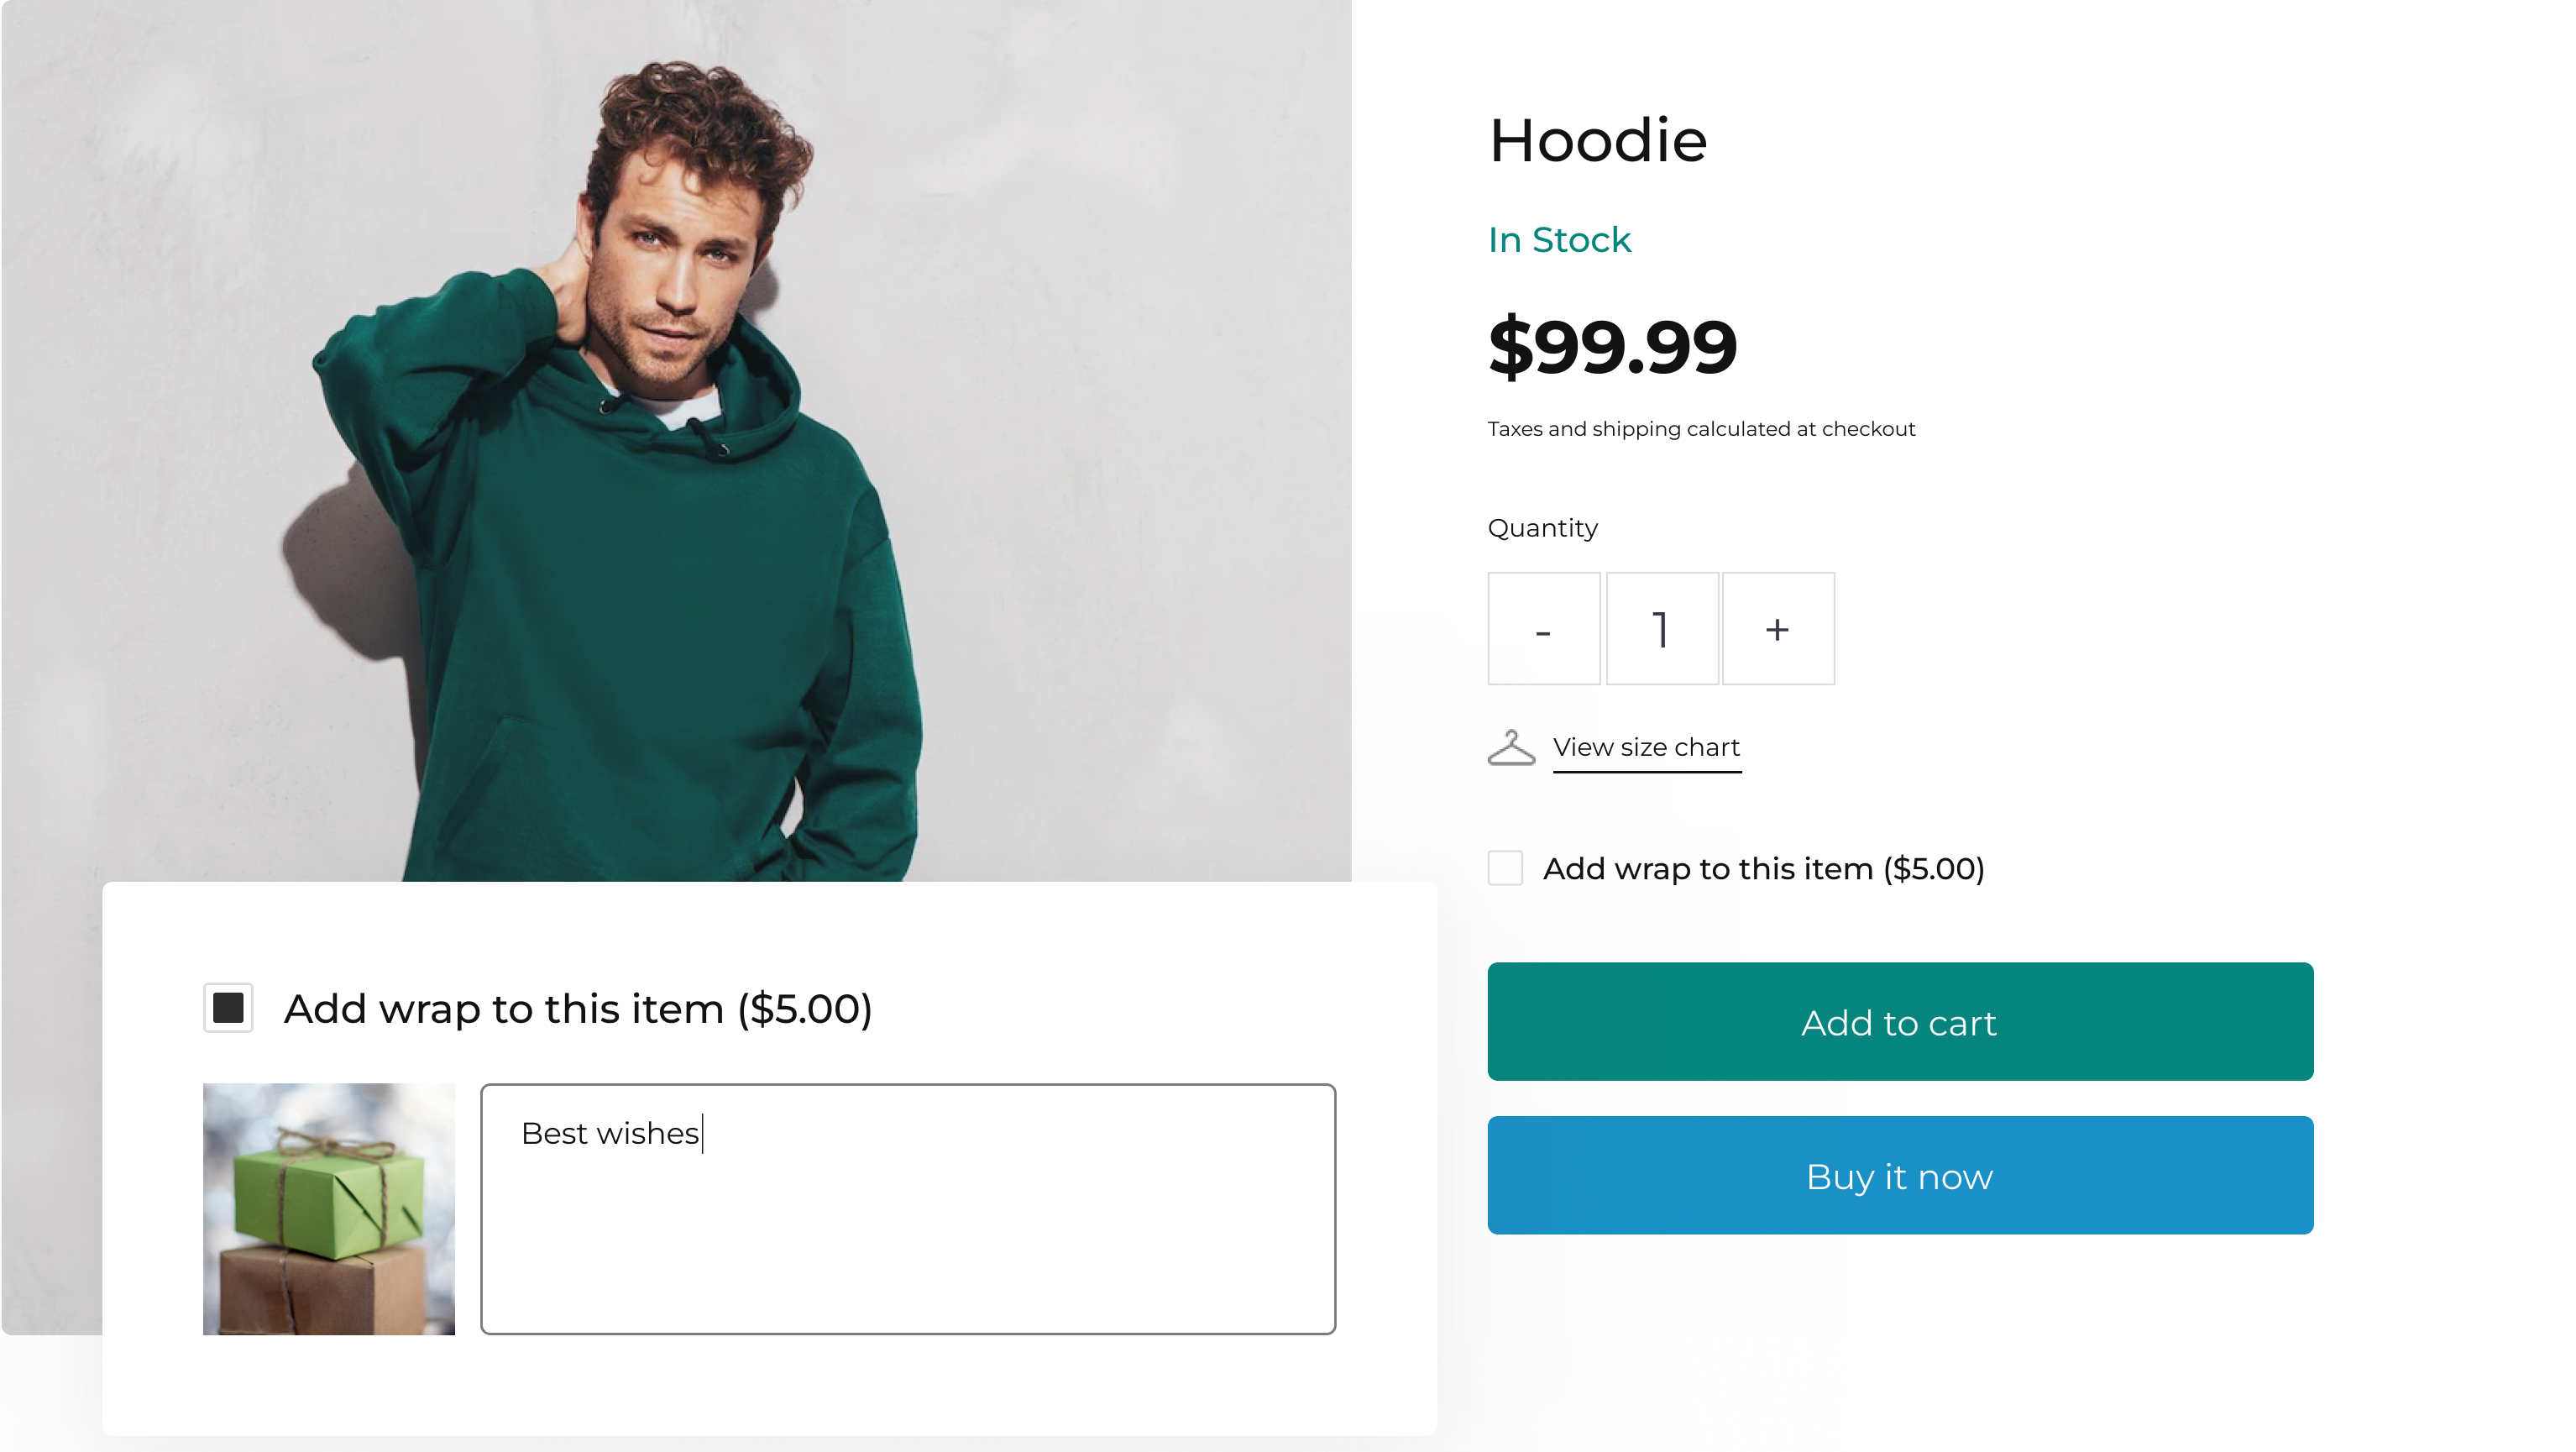Click the In Stock status text
This screenshot has width=2576, height=1452.
click(1559, 240)
